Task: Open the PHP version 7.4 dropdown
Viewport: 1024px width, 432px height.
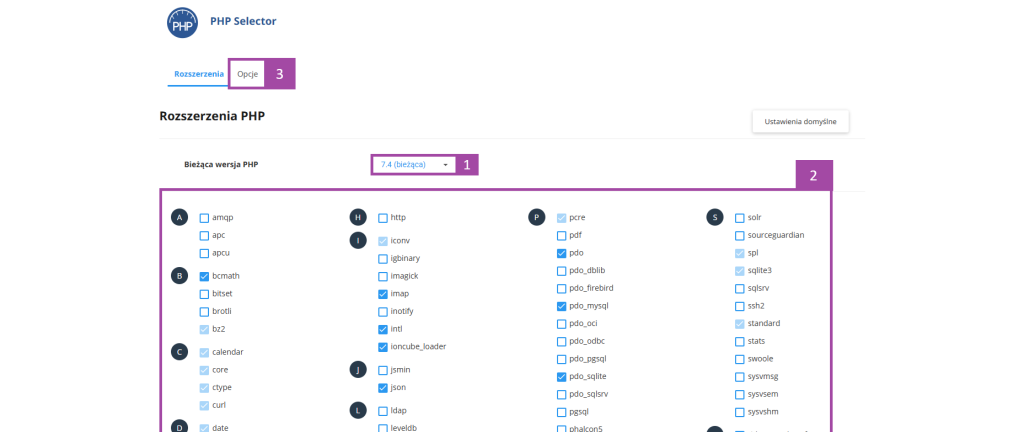Action: point(414,164)
